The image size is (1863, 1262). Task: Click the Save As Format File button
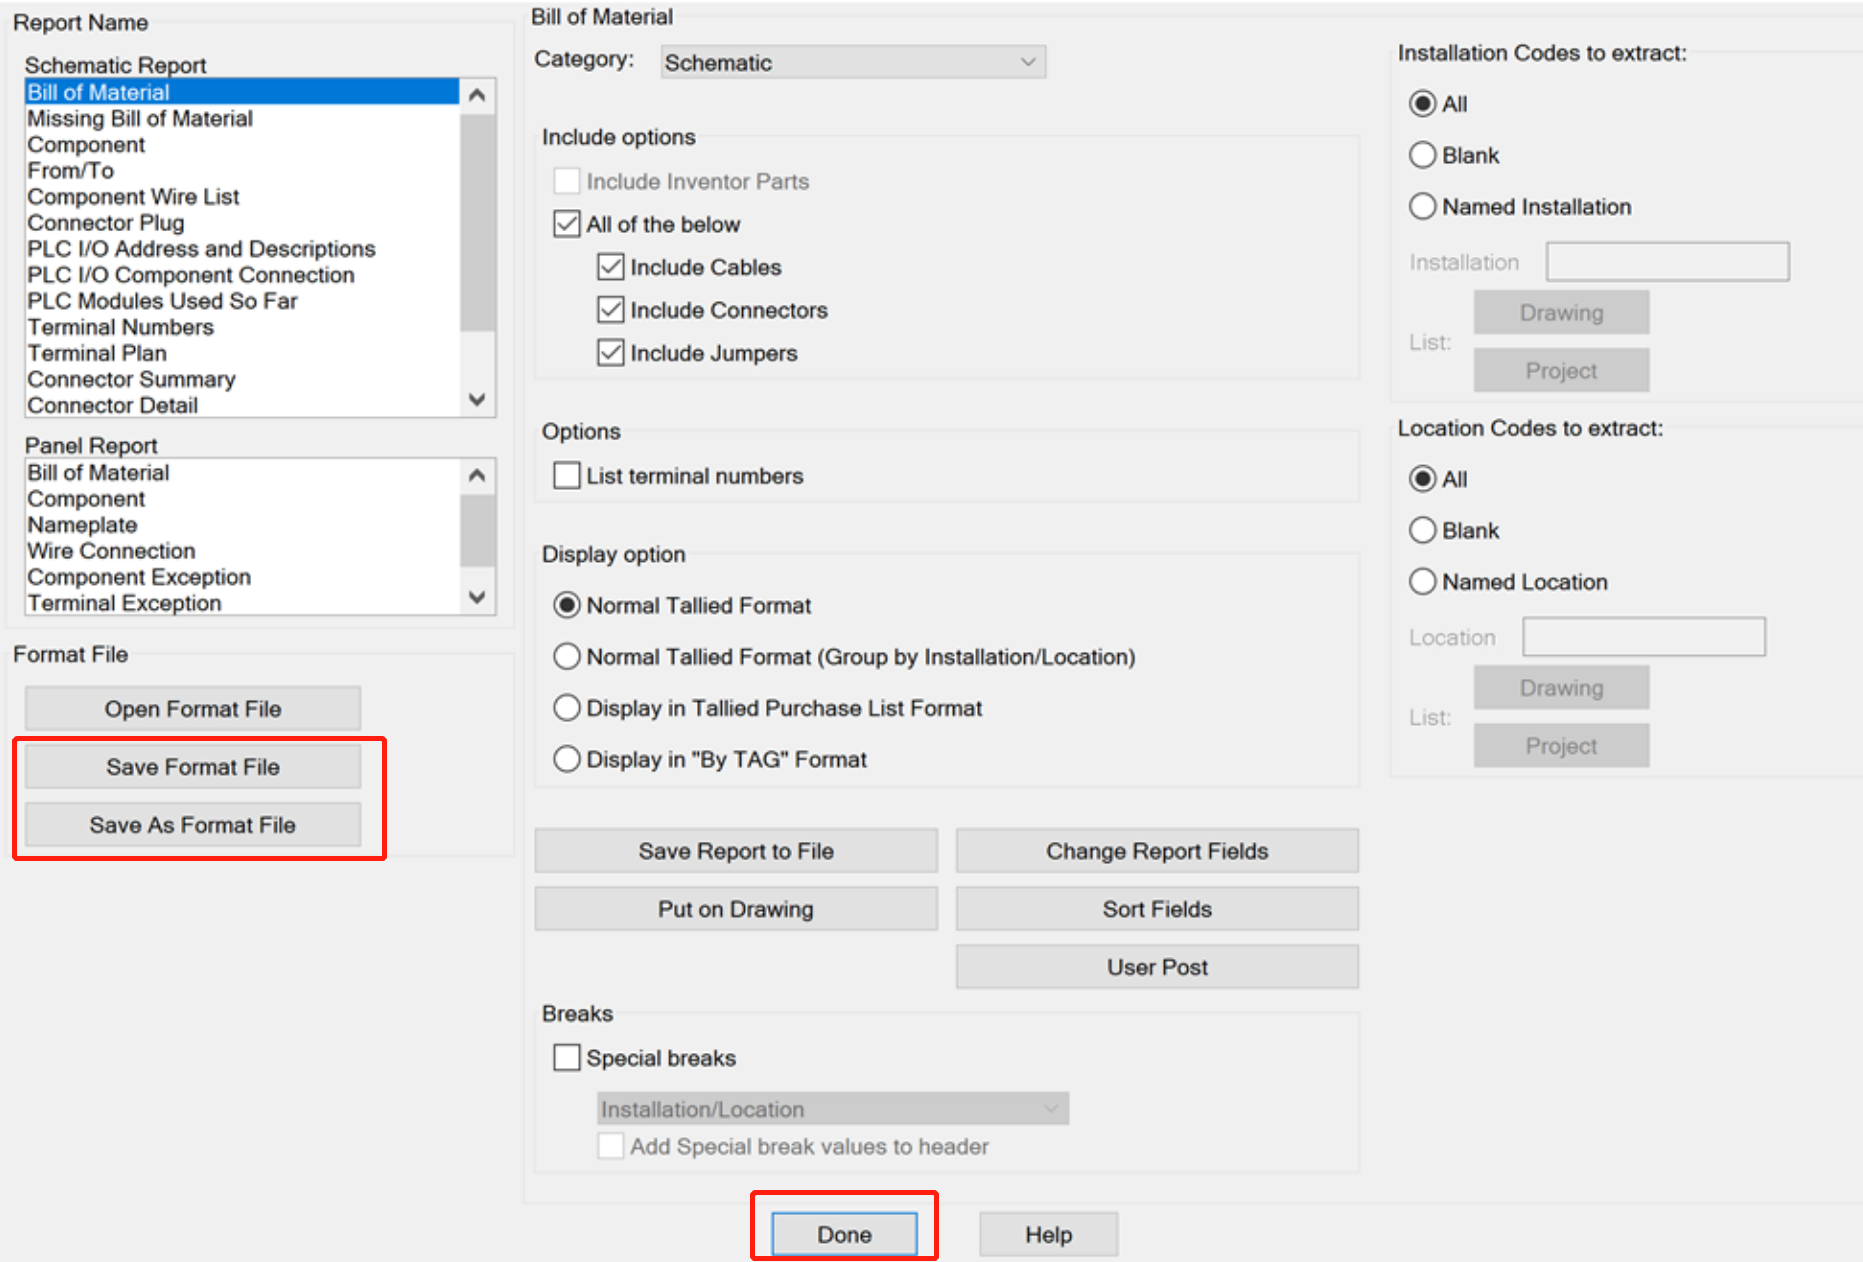(192, 824)
